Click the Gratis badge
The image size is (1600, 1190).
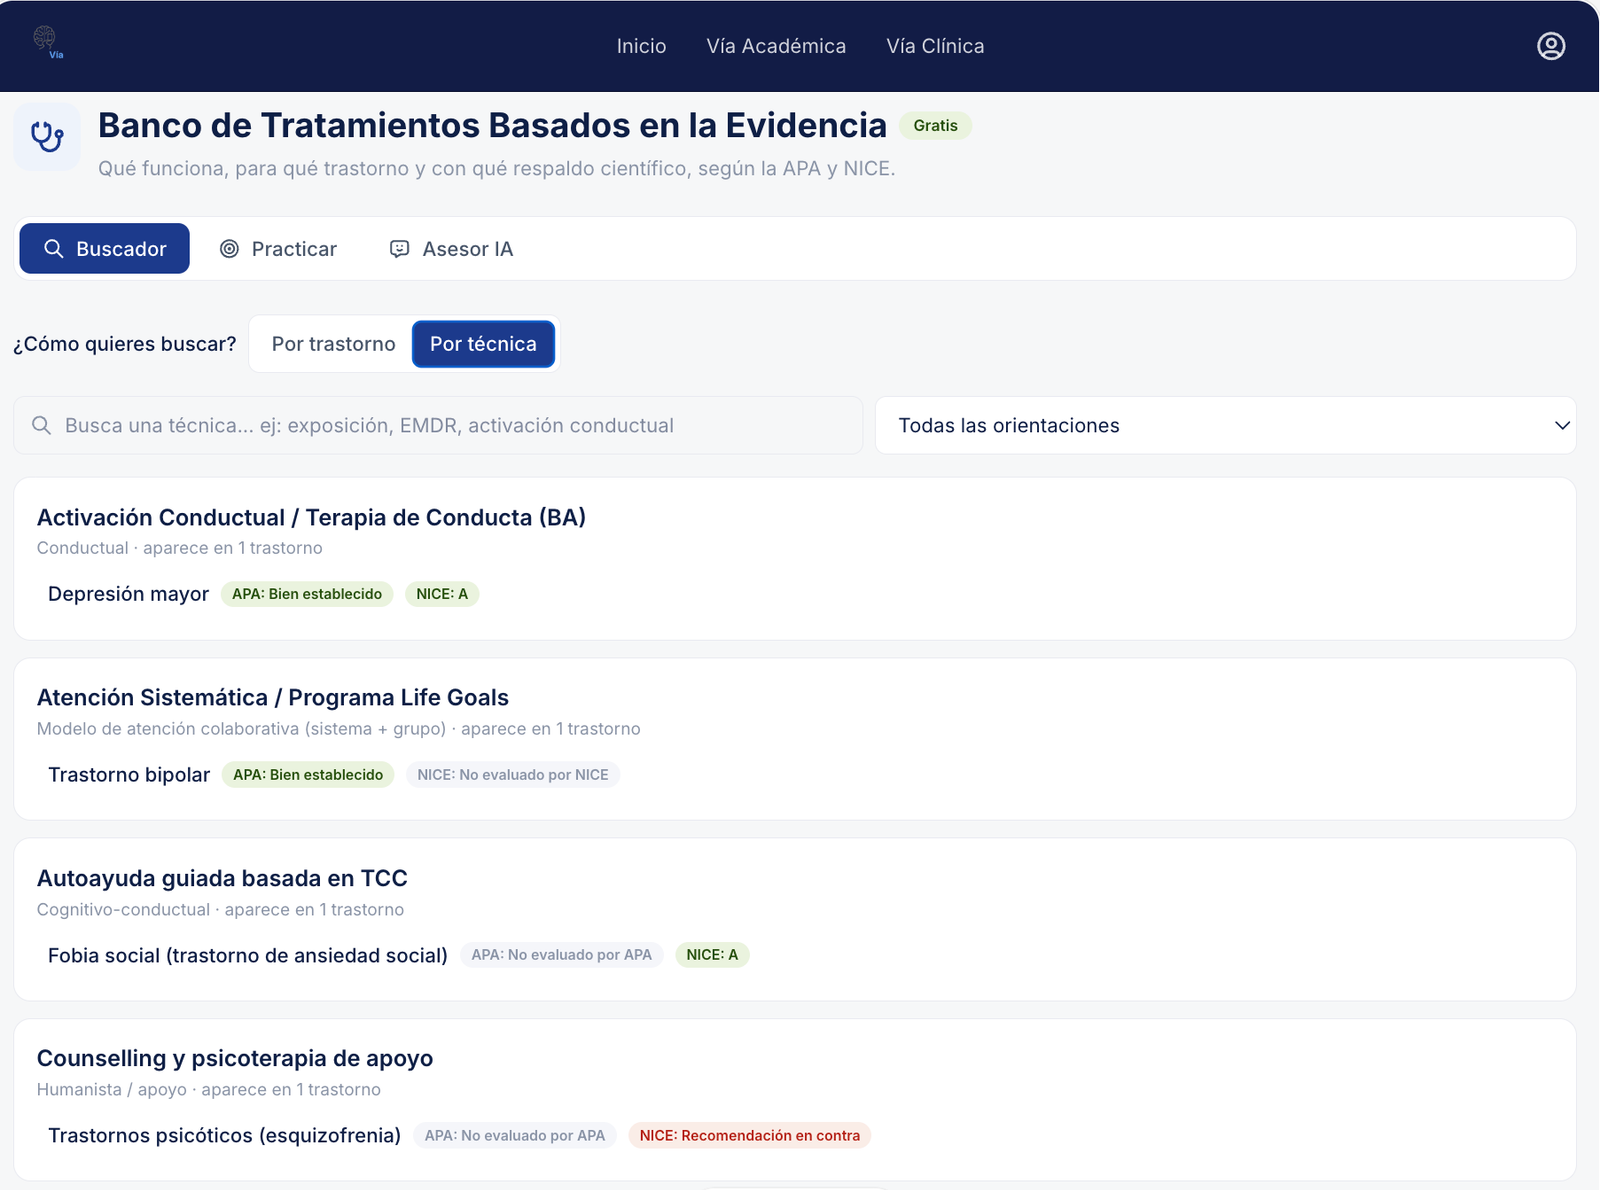(x=936, y=125)
